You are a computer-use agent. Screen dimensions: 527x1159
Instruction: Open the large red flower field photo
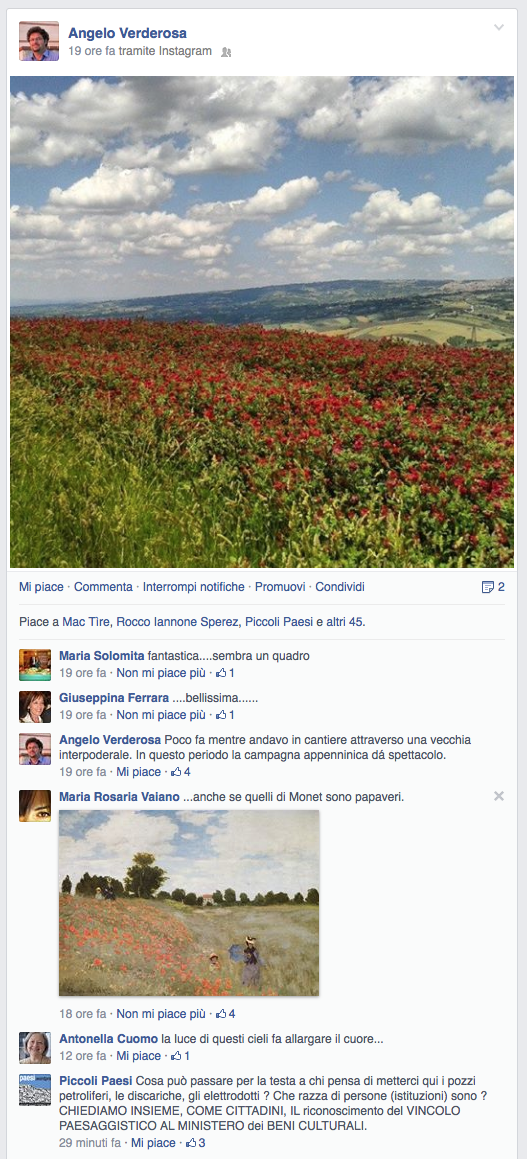pyautogui.click(x=262, y=322)
